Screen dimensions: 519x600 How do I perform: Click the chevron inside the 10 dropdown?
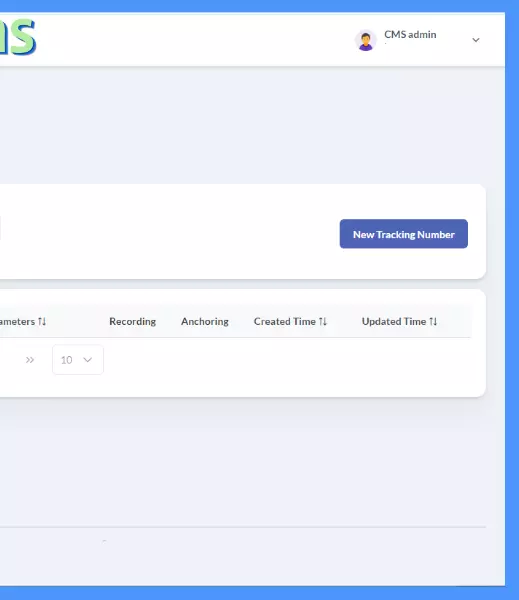(88, 360)
